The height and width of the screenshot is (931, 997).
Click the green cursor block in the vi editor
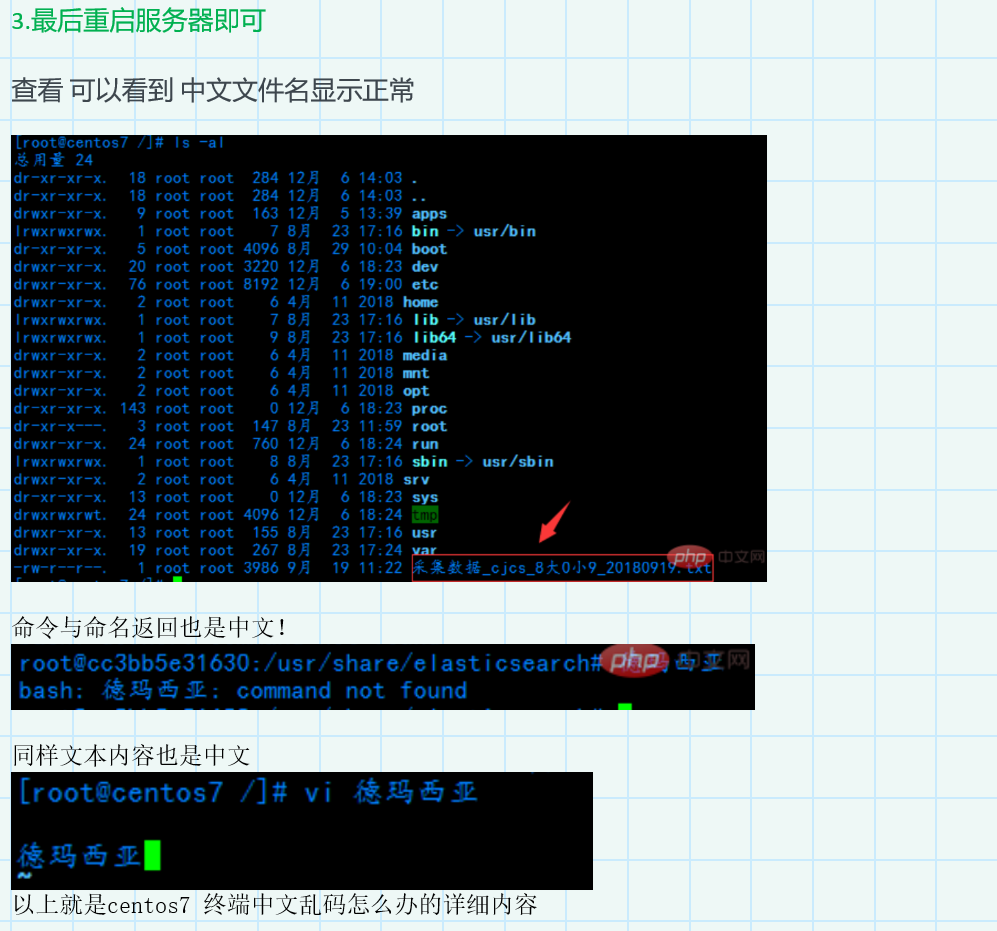152,855
